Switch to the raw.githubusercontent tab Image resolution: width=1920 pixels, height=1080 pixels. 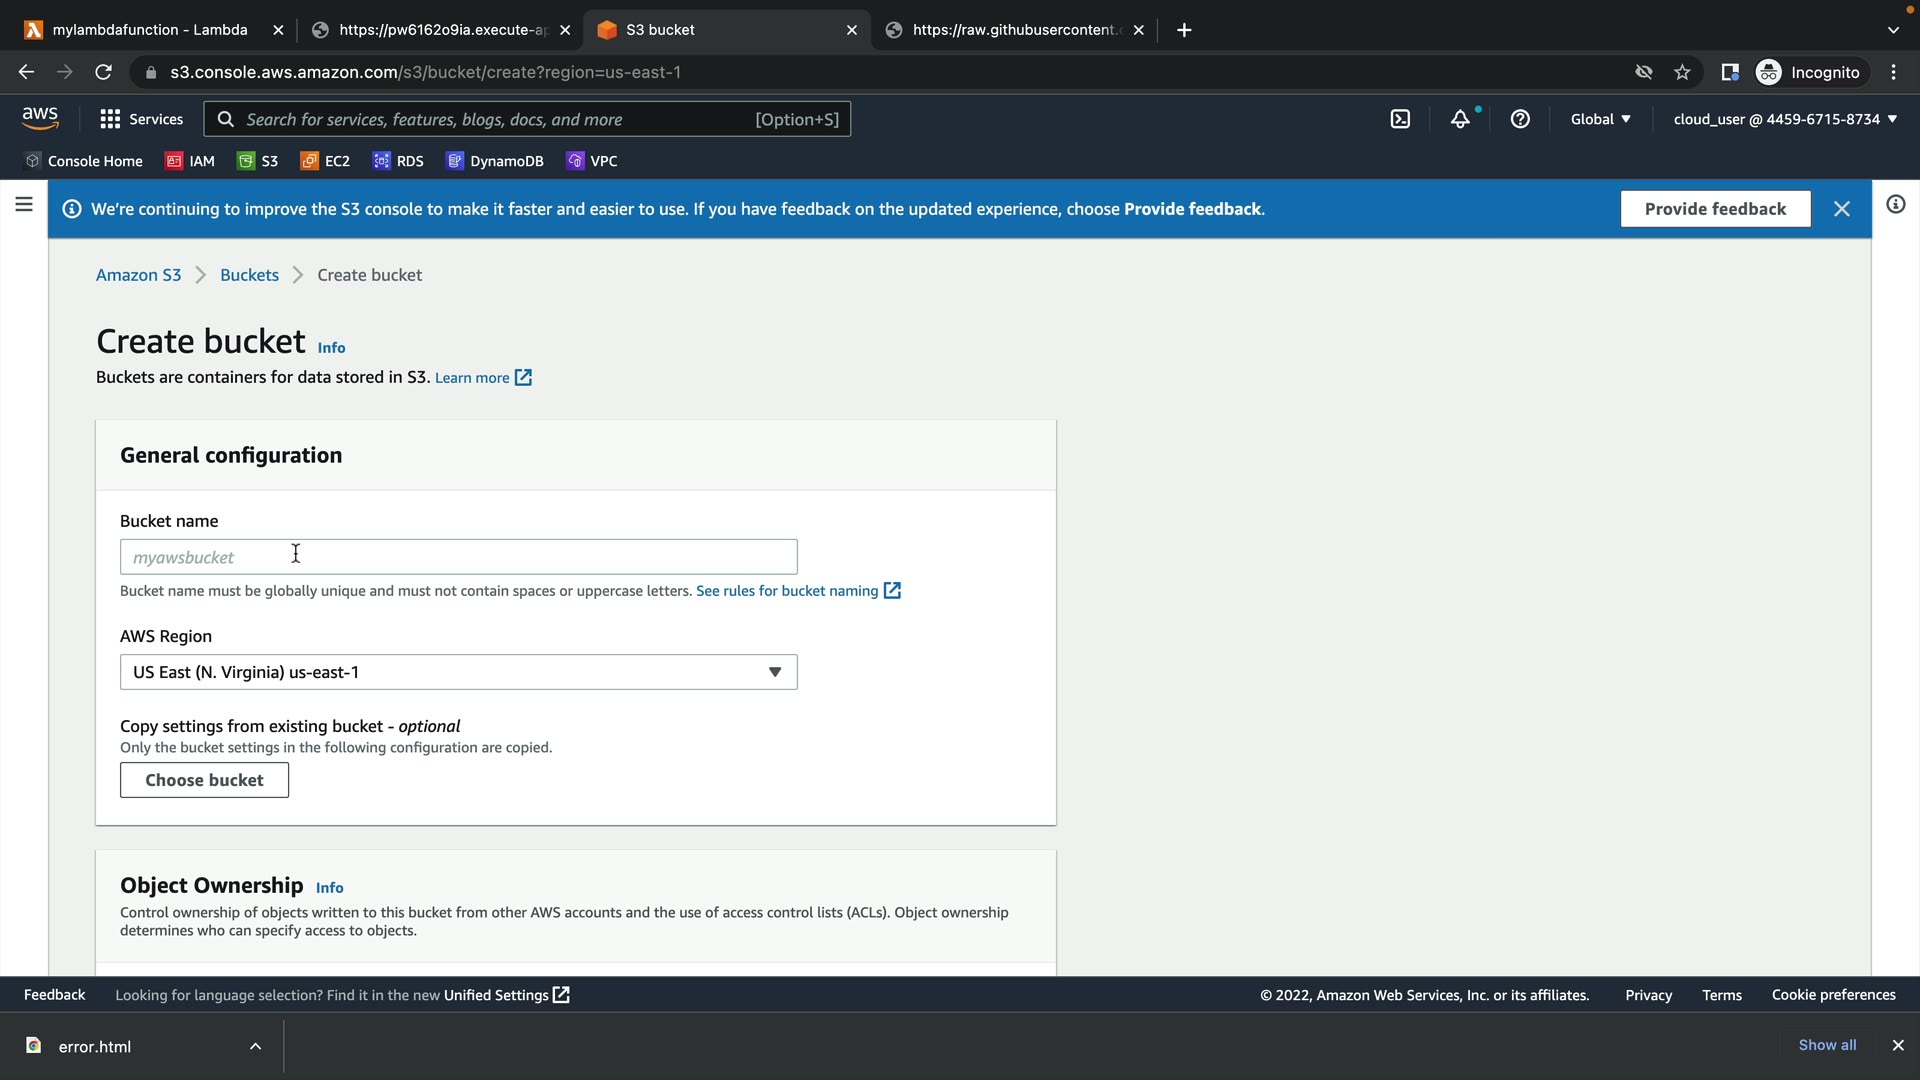1012,30
